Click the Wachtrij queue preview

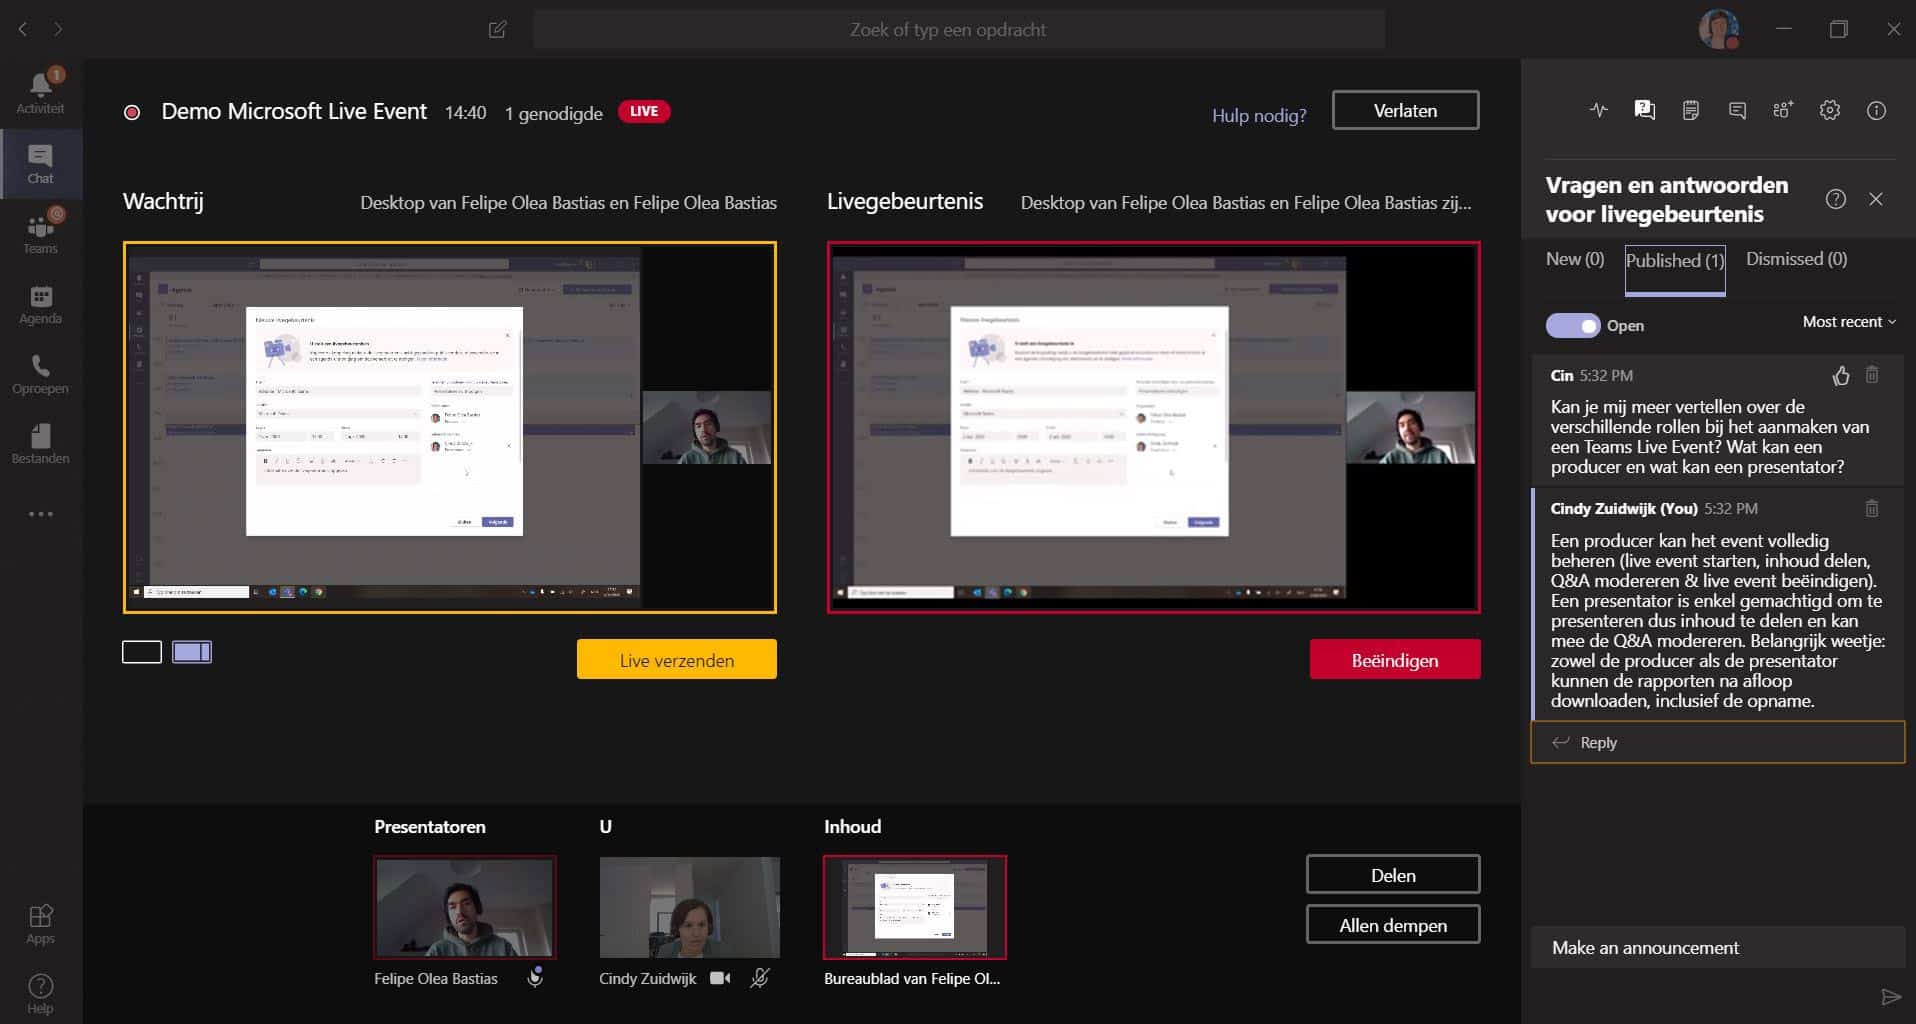pyautogui.click(x=450, y=427)
